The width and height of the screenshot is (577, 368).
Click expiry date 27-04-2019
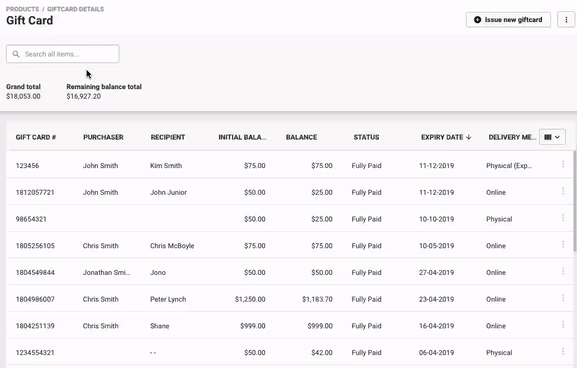pyautogui.click(x=436, y=273)
